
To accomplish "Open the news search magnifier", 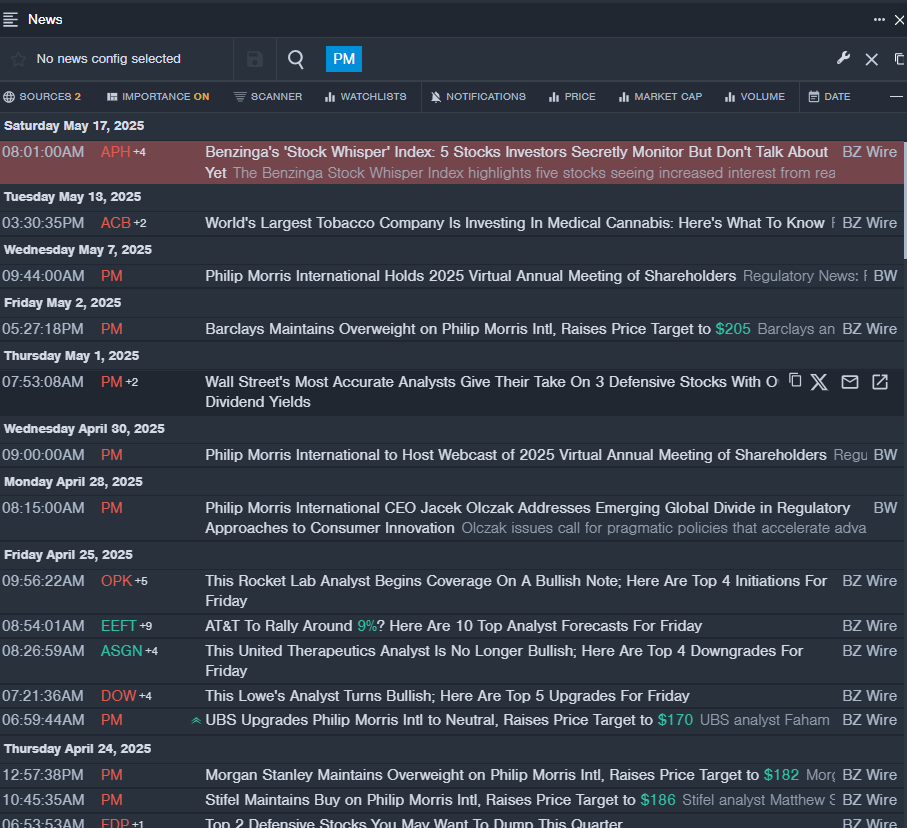I will pyautogui.click(x=296, y=59).
